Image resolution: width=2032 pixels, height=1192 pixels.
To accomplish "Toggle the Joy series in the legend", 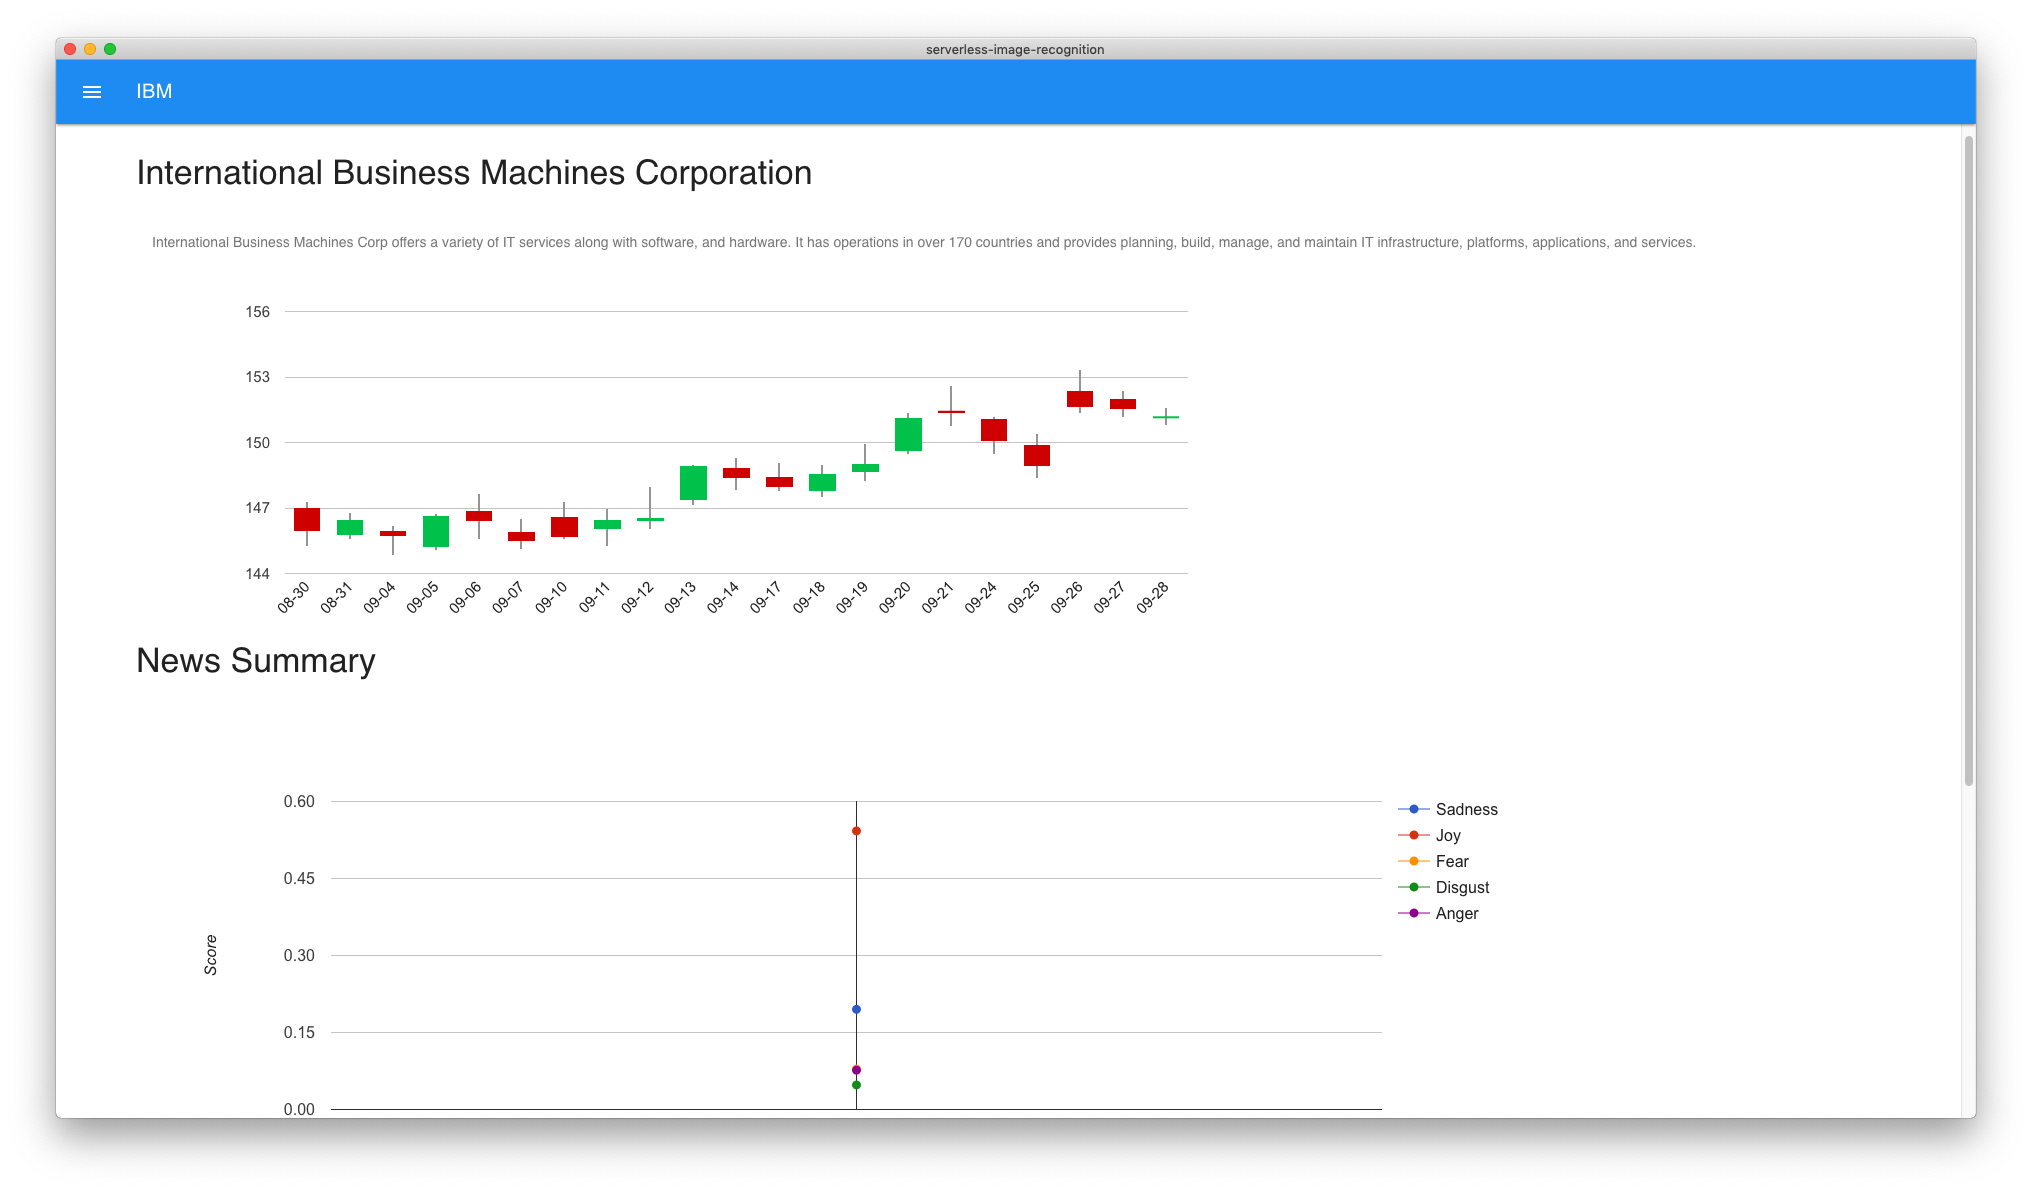I will 1447,835.
